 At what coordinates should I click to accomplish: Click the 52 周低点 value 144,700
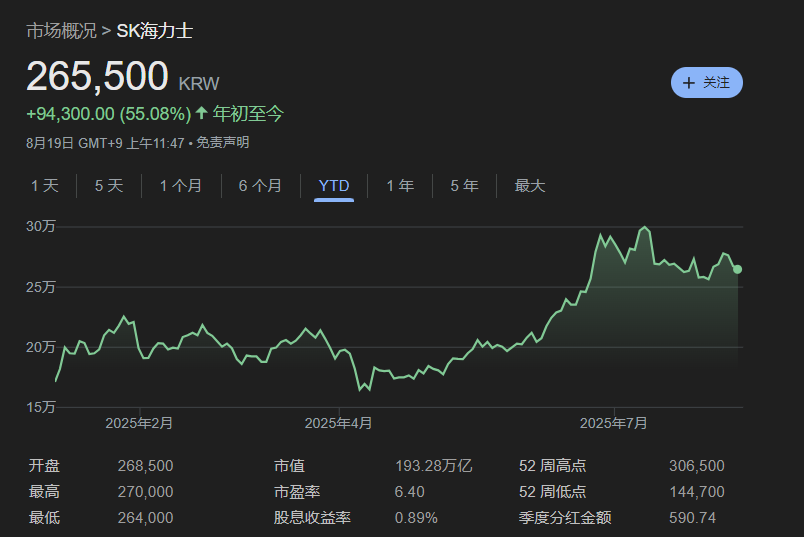click(697, 492)
